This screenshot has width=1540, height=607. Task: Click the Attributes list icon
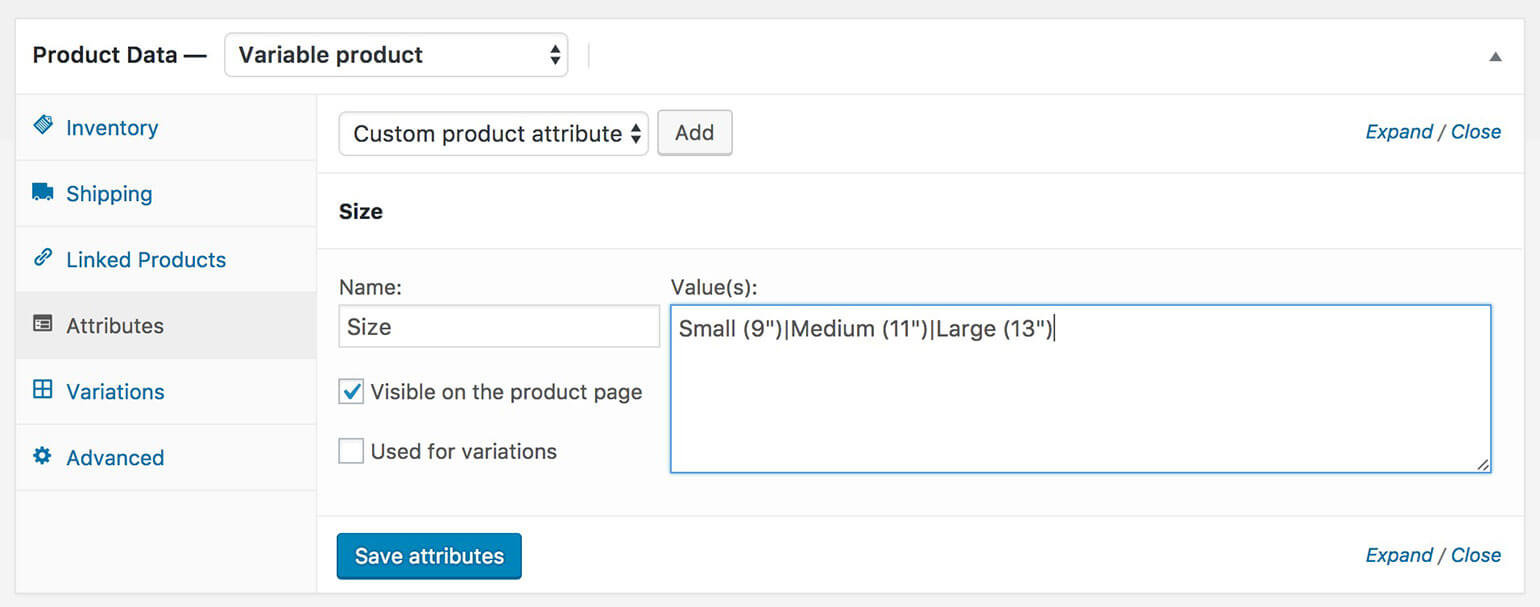tap(42, 324)
